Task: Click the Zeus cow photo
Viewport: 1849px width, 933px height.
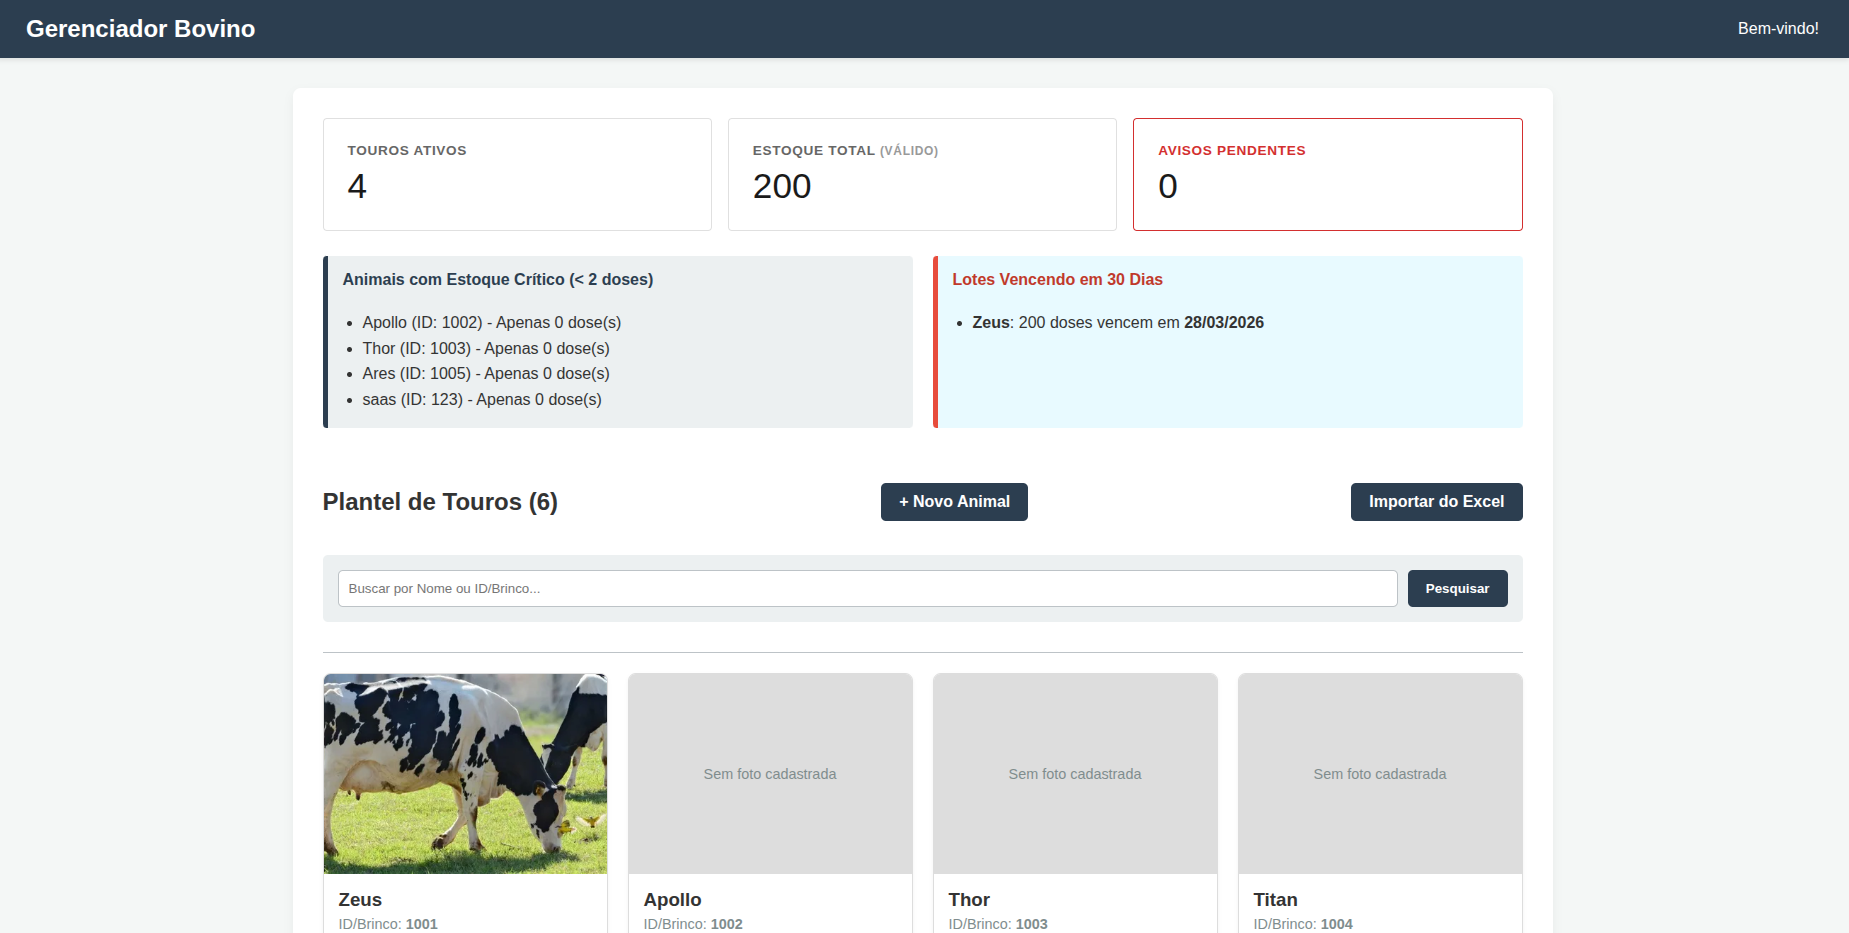Action: tap(464, 774)
